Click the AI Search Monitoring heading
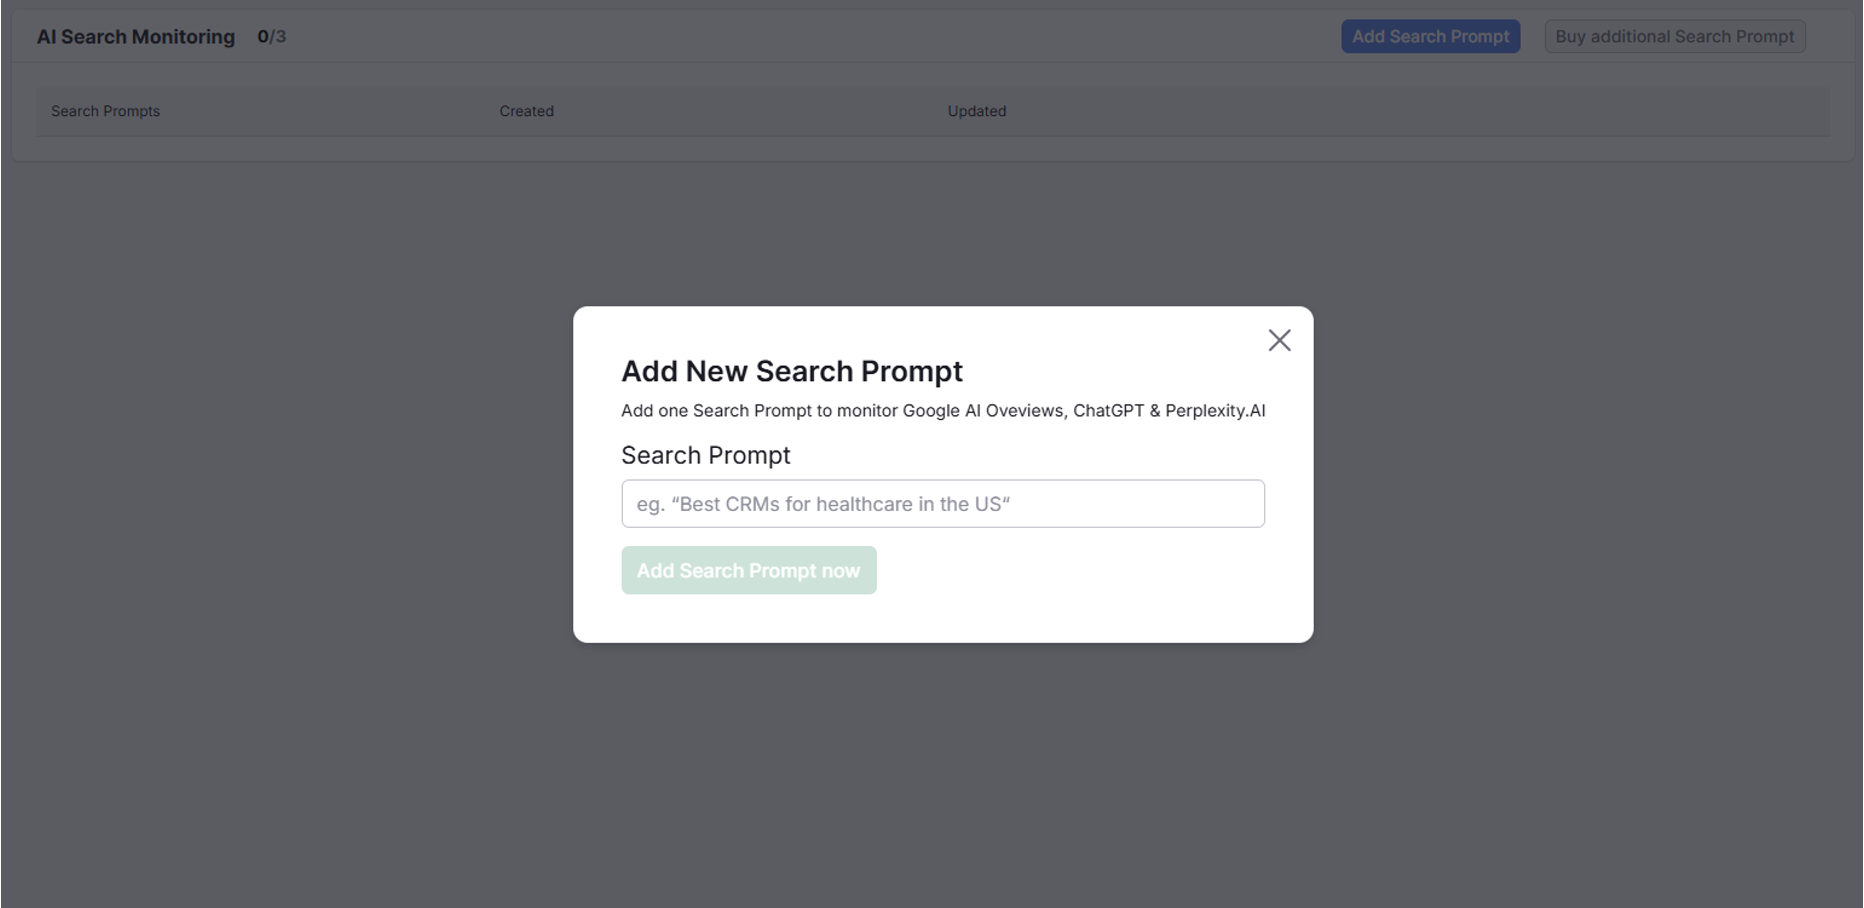 [x=135, y=36]
